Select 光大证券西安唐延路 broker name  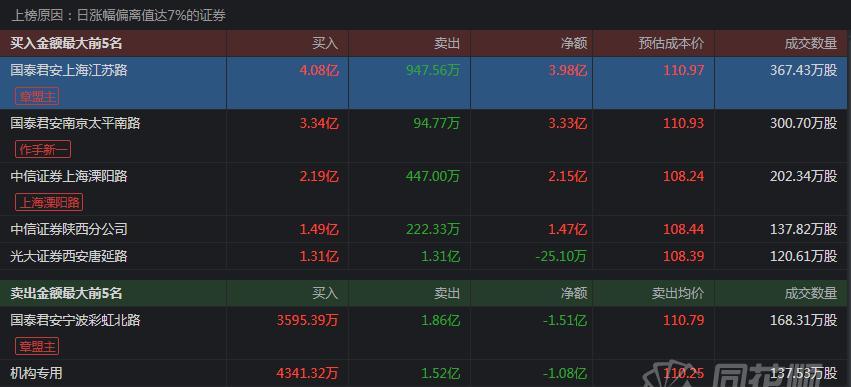click(x=69, y=256)
